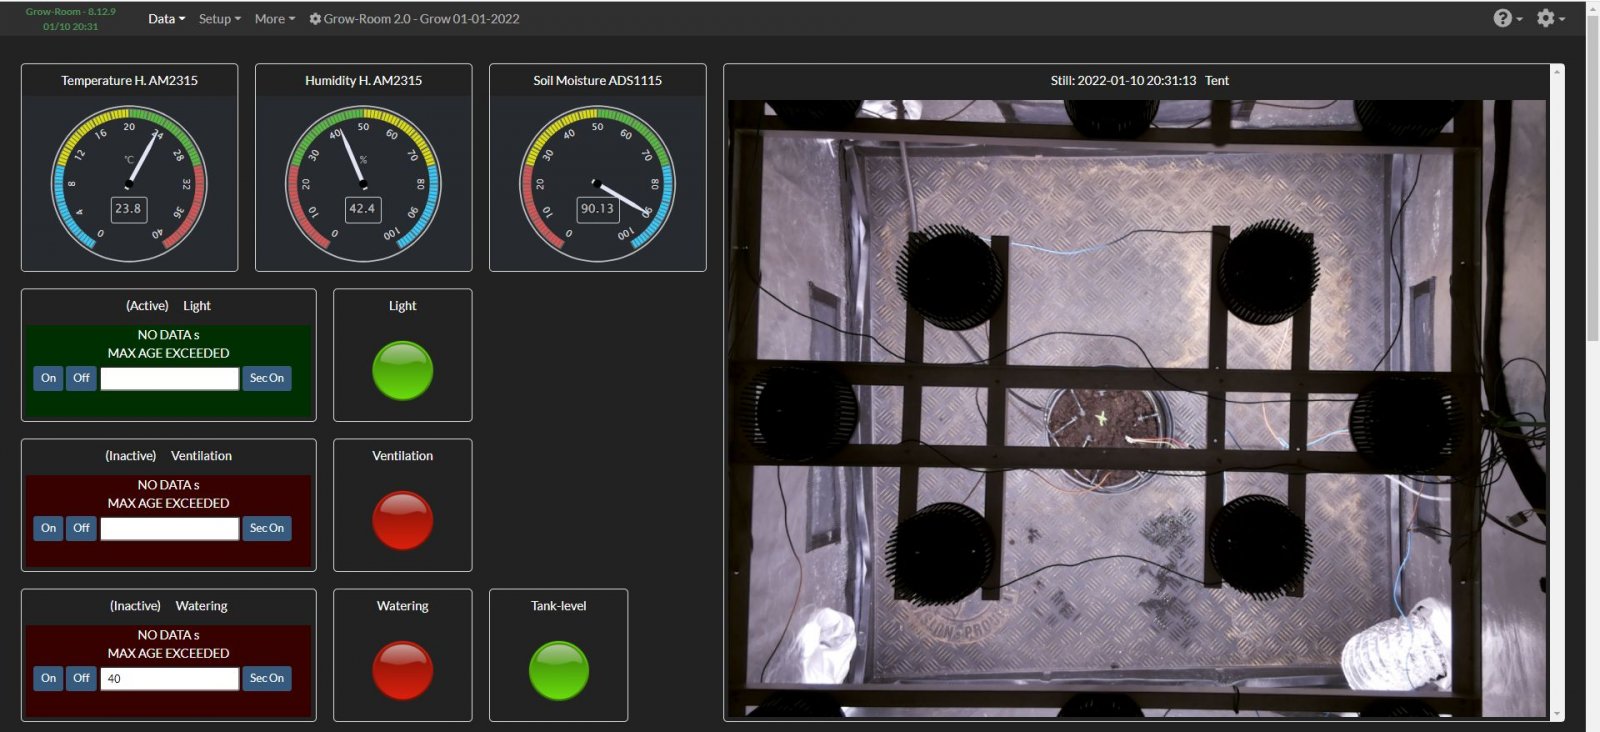
Task: Click the (Active) Light heading
Action: coord(168,306)
